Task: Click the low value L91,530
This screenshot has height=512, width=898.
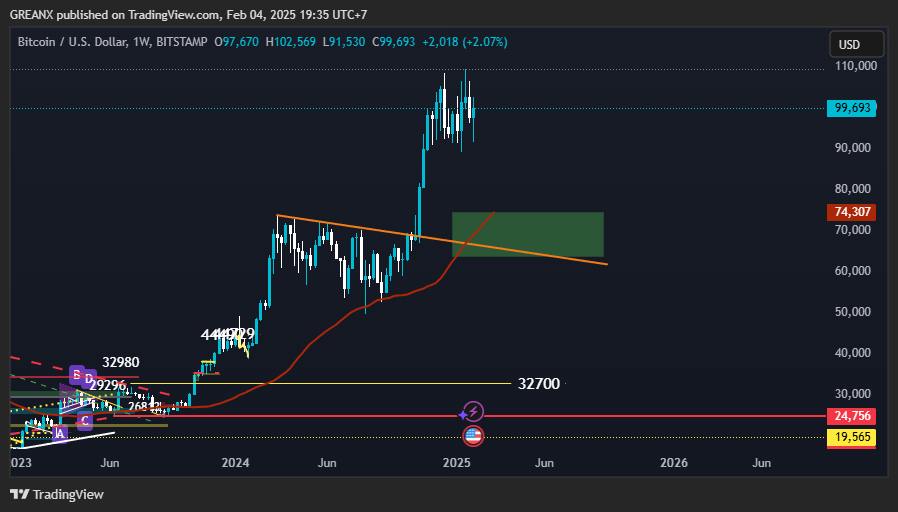Action: point(344,42)
